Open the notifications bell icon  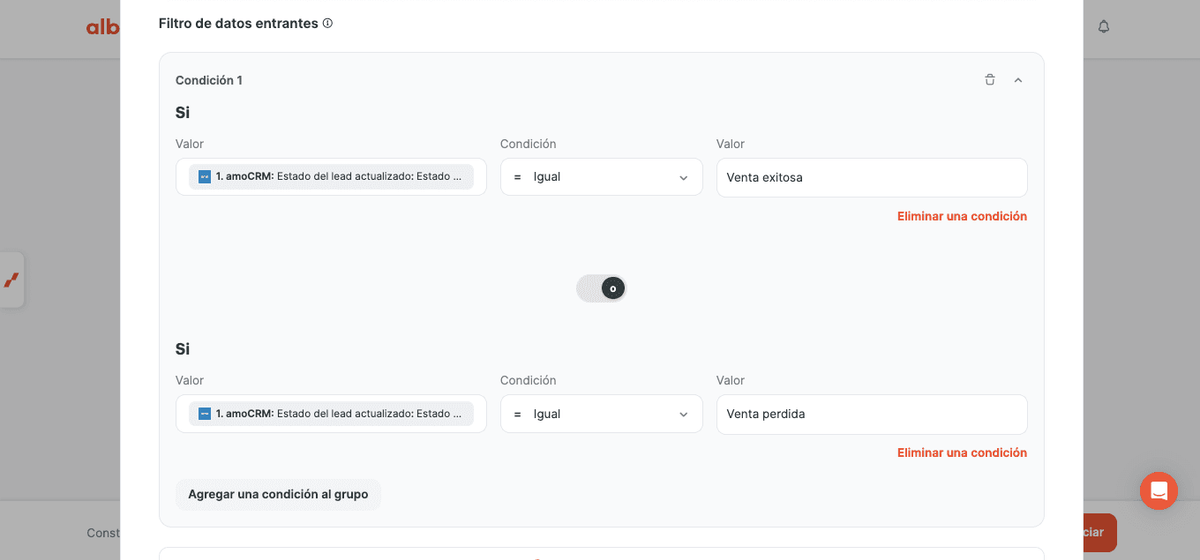tap(1104, 27)
